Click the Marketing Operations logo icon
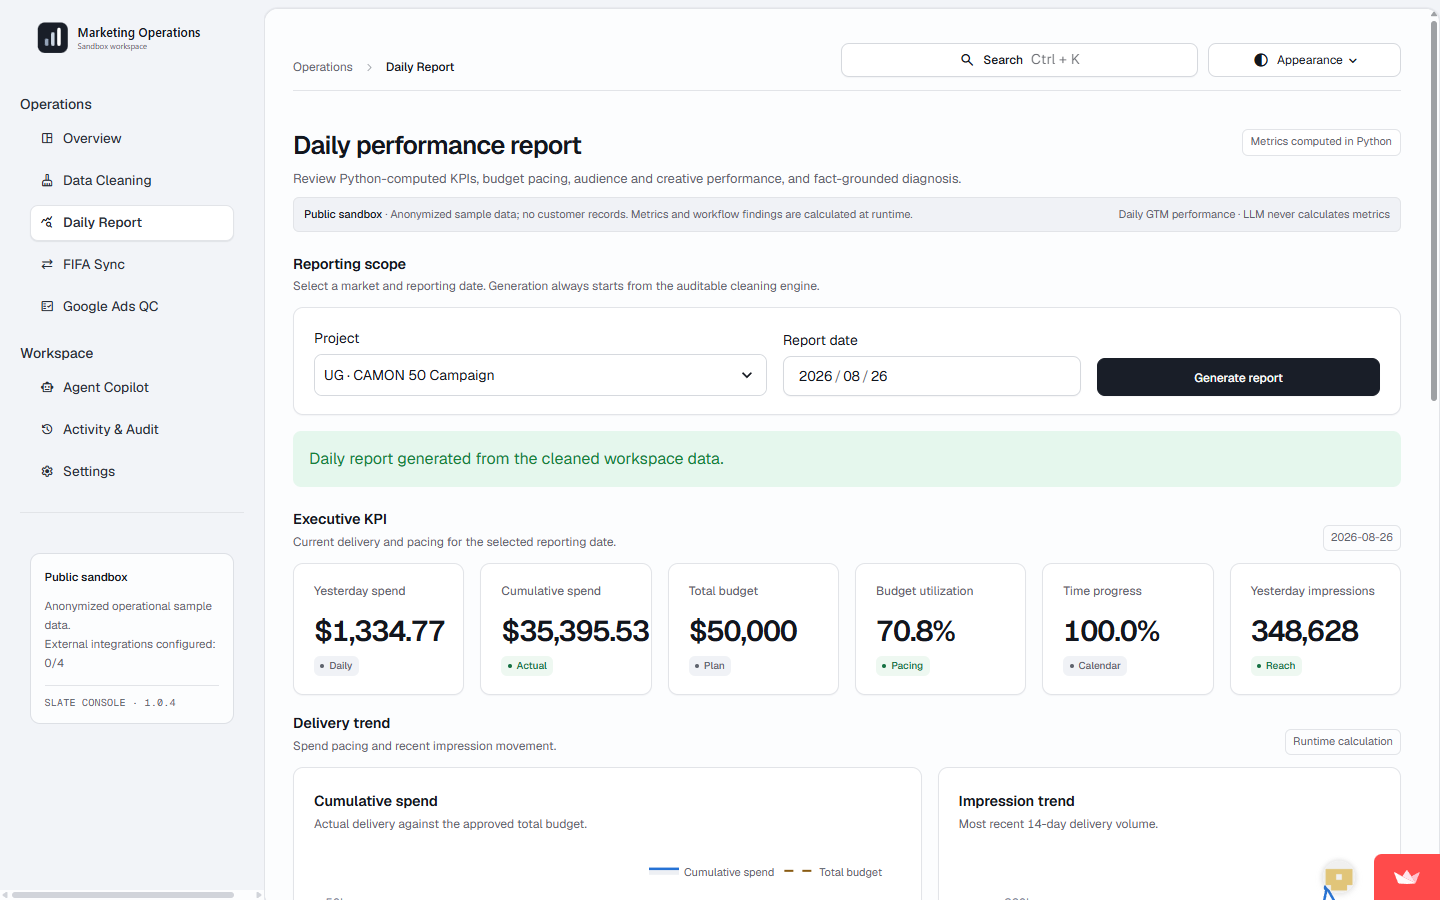 tap(53, 38)
